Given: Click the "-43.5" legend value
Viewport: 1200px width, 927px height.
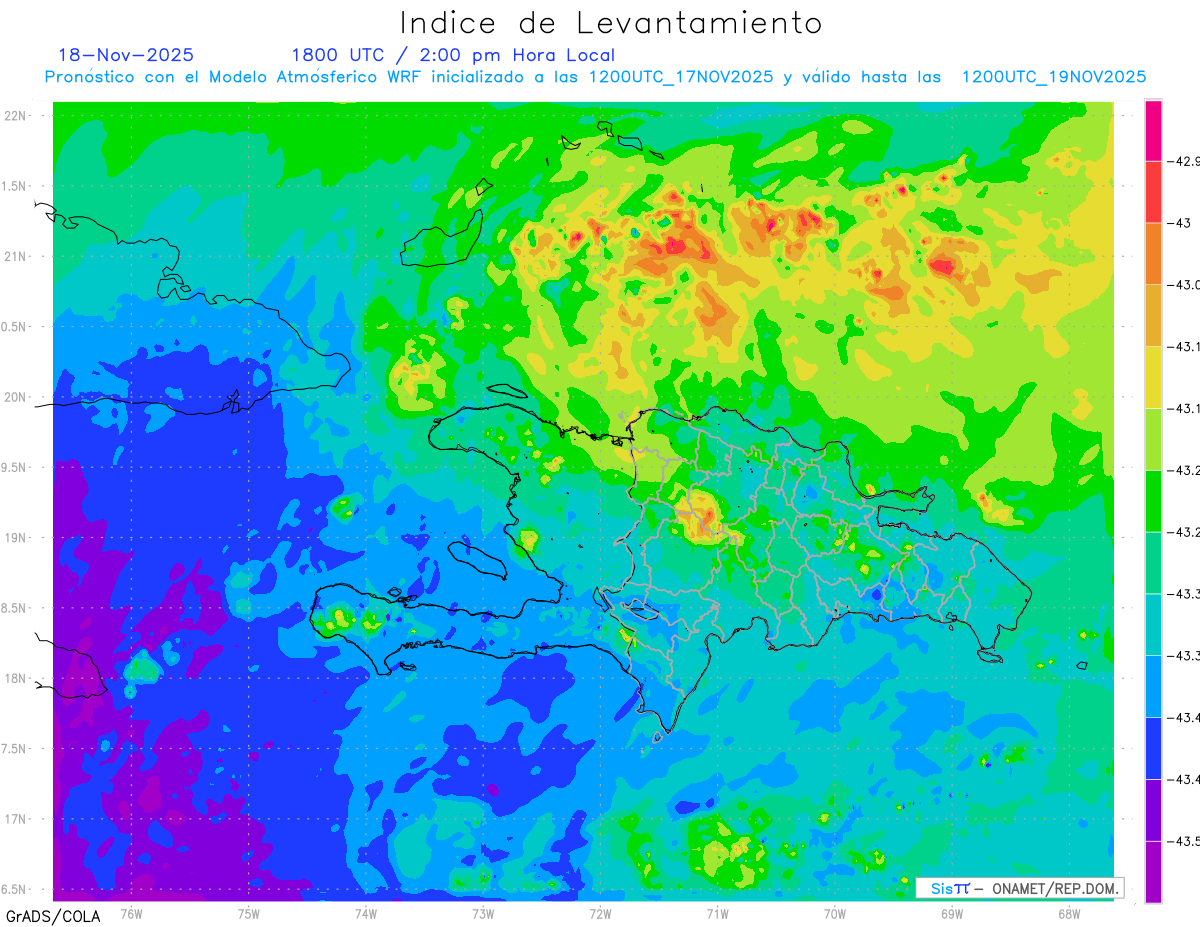Looking at the screenshot, I should 1183,841.
